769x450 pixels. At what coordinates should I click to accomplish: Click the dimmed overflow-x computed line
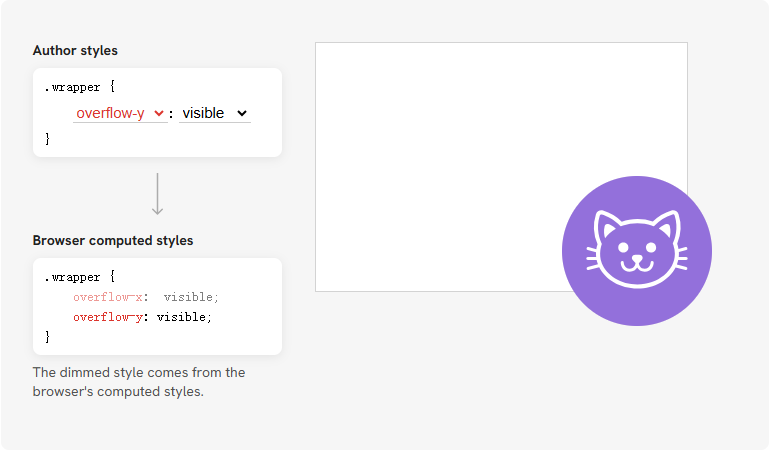pyautogui.click(x=146, y=297)
